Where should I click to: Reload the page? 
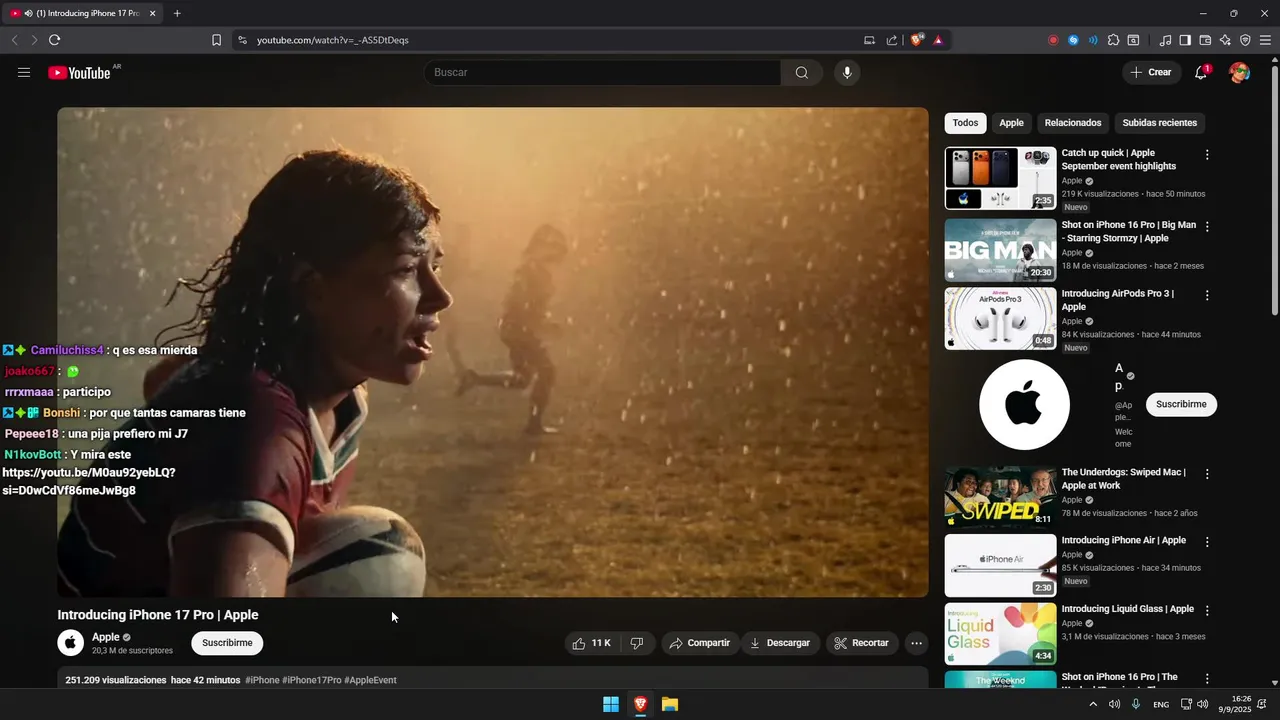[x=54, y=40]
